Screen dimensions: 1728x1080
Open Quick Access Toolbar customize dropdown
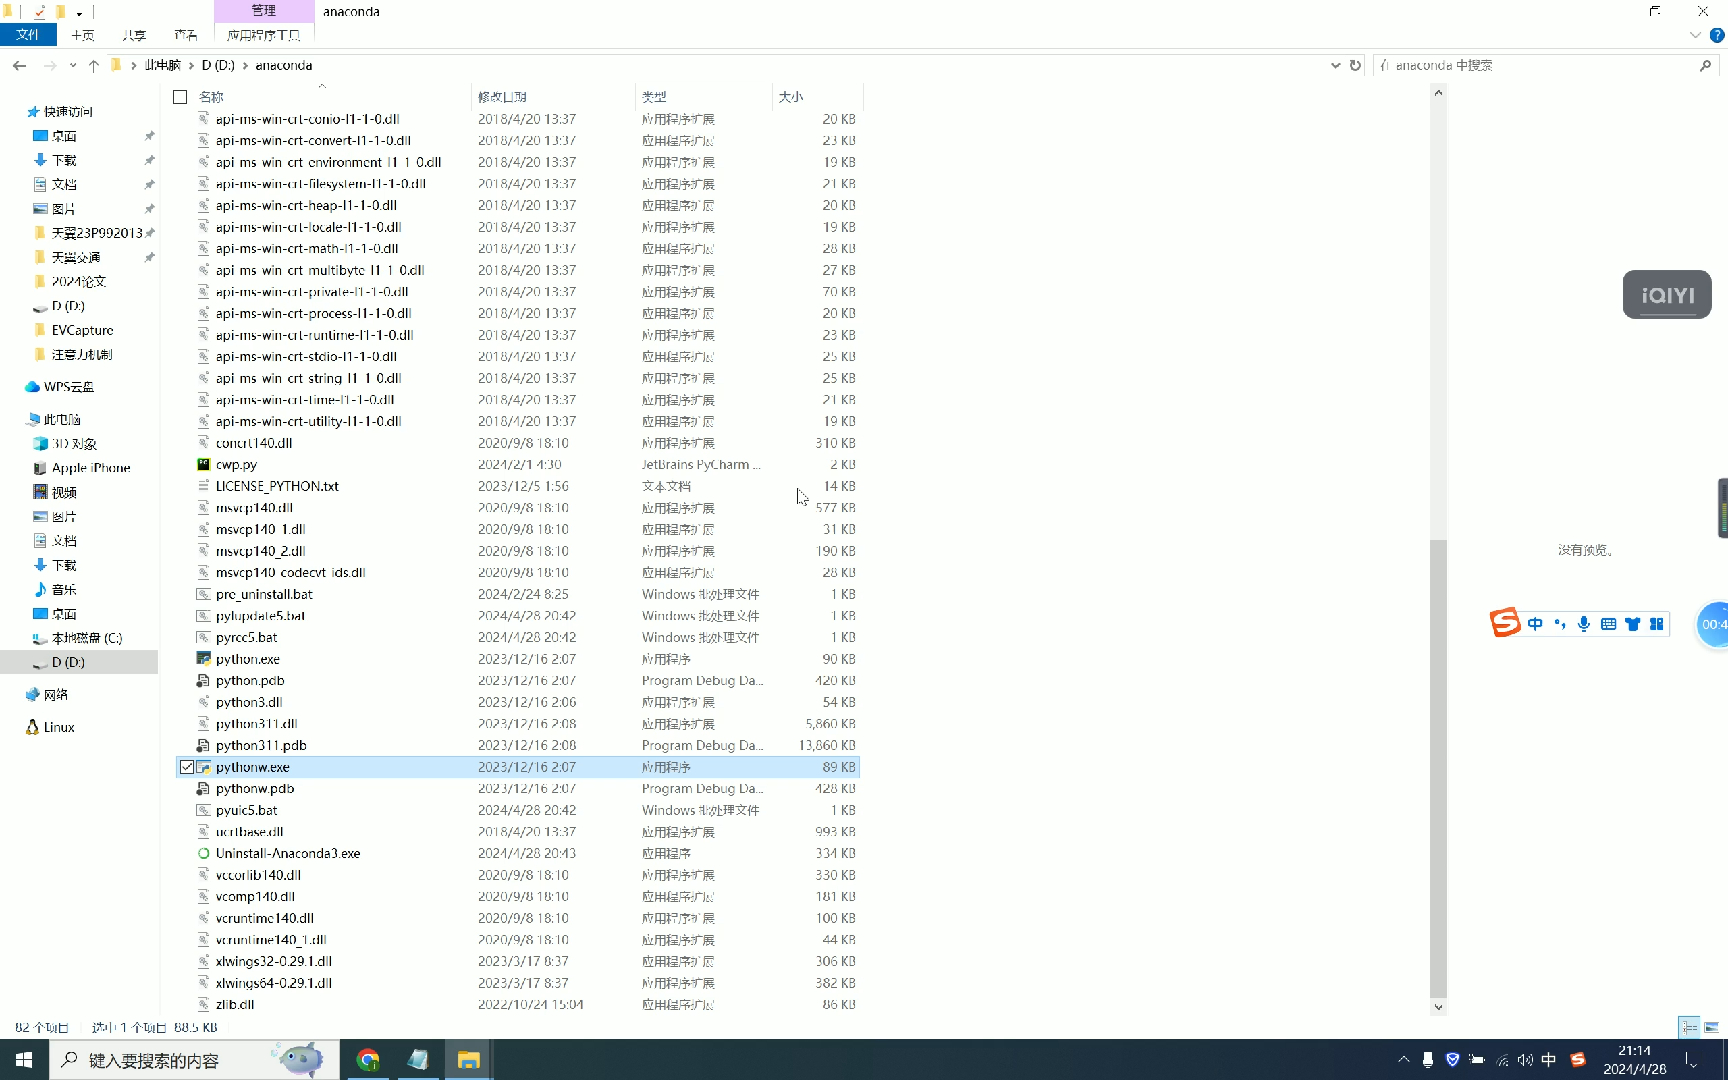79,13
